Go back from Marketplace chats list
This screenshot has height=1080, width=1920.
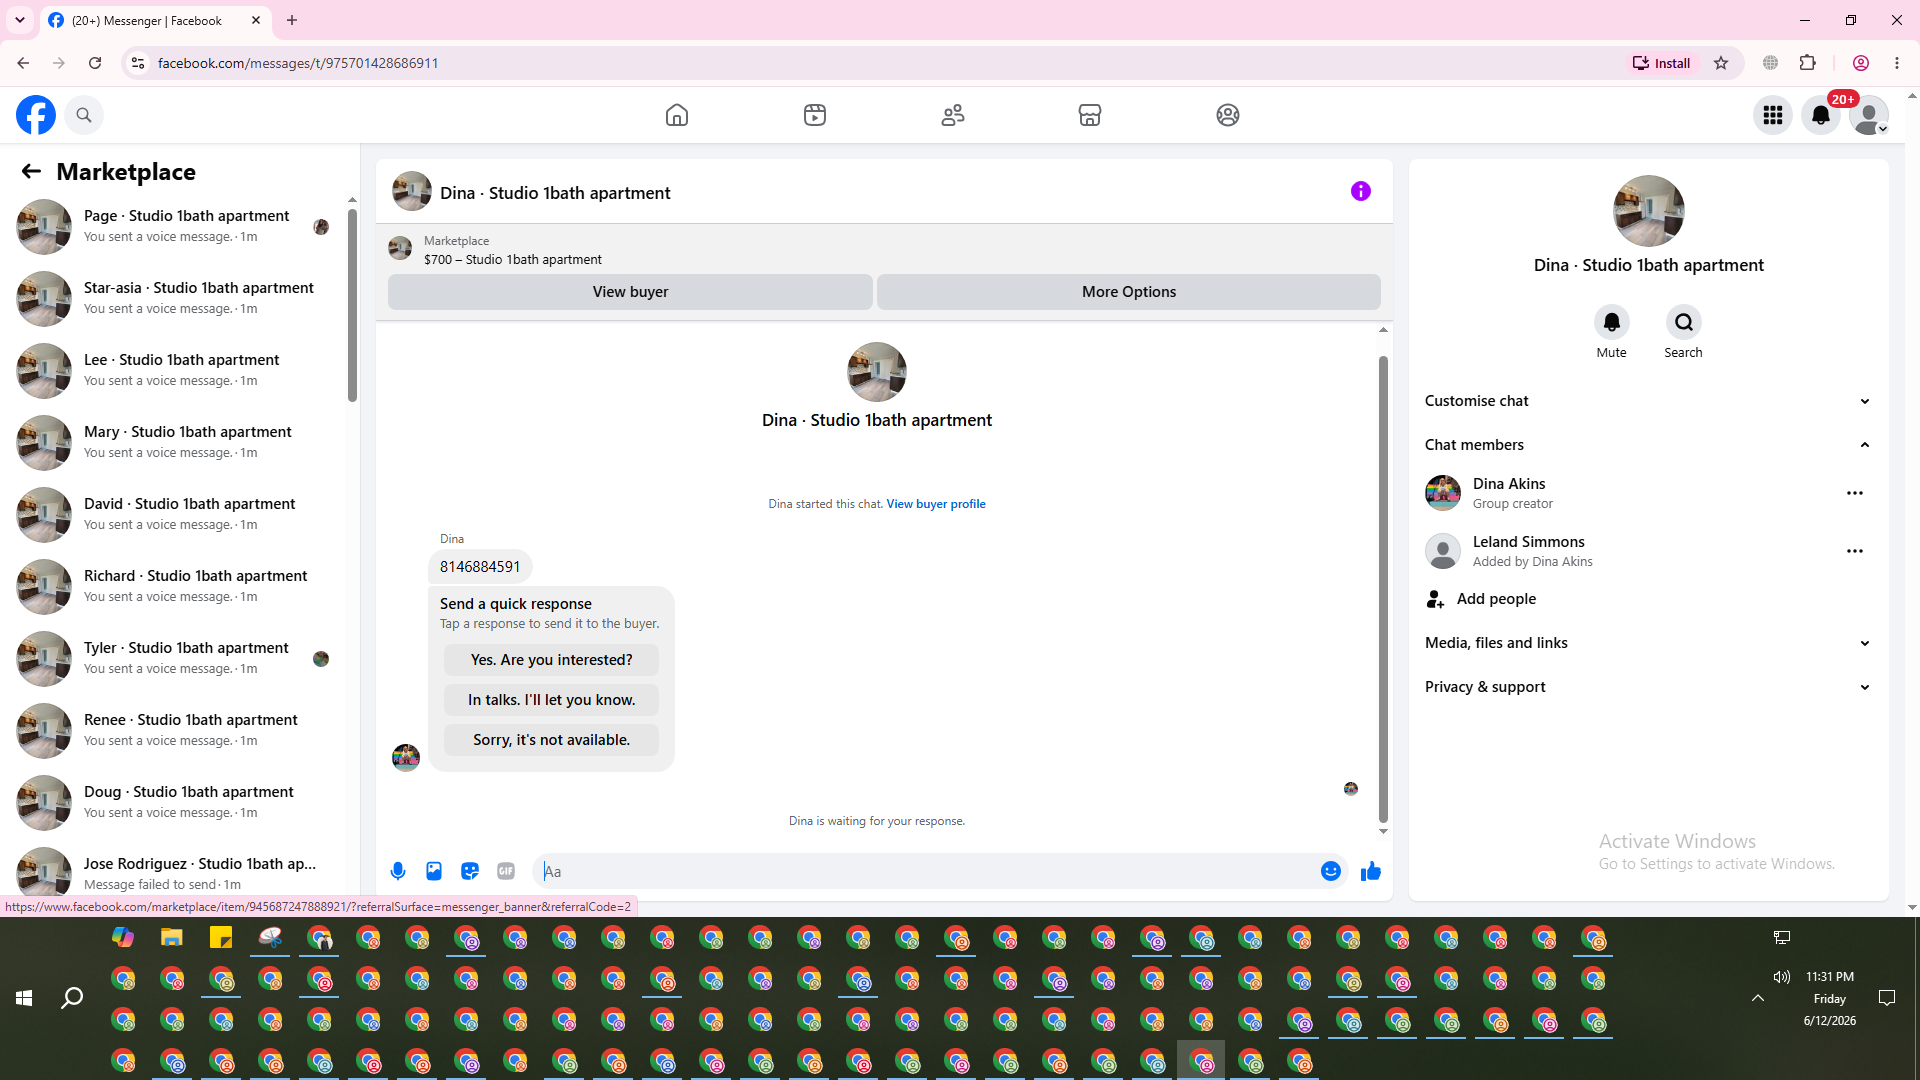coord(31,171)
